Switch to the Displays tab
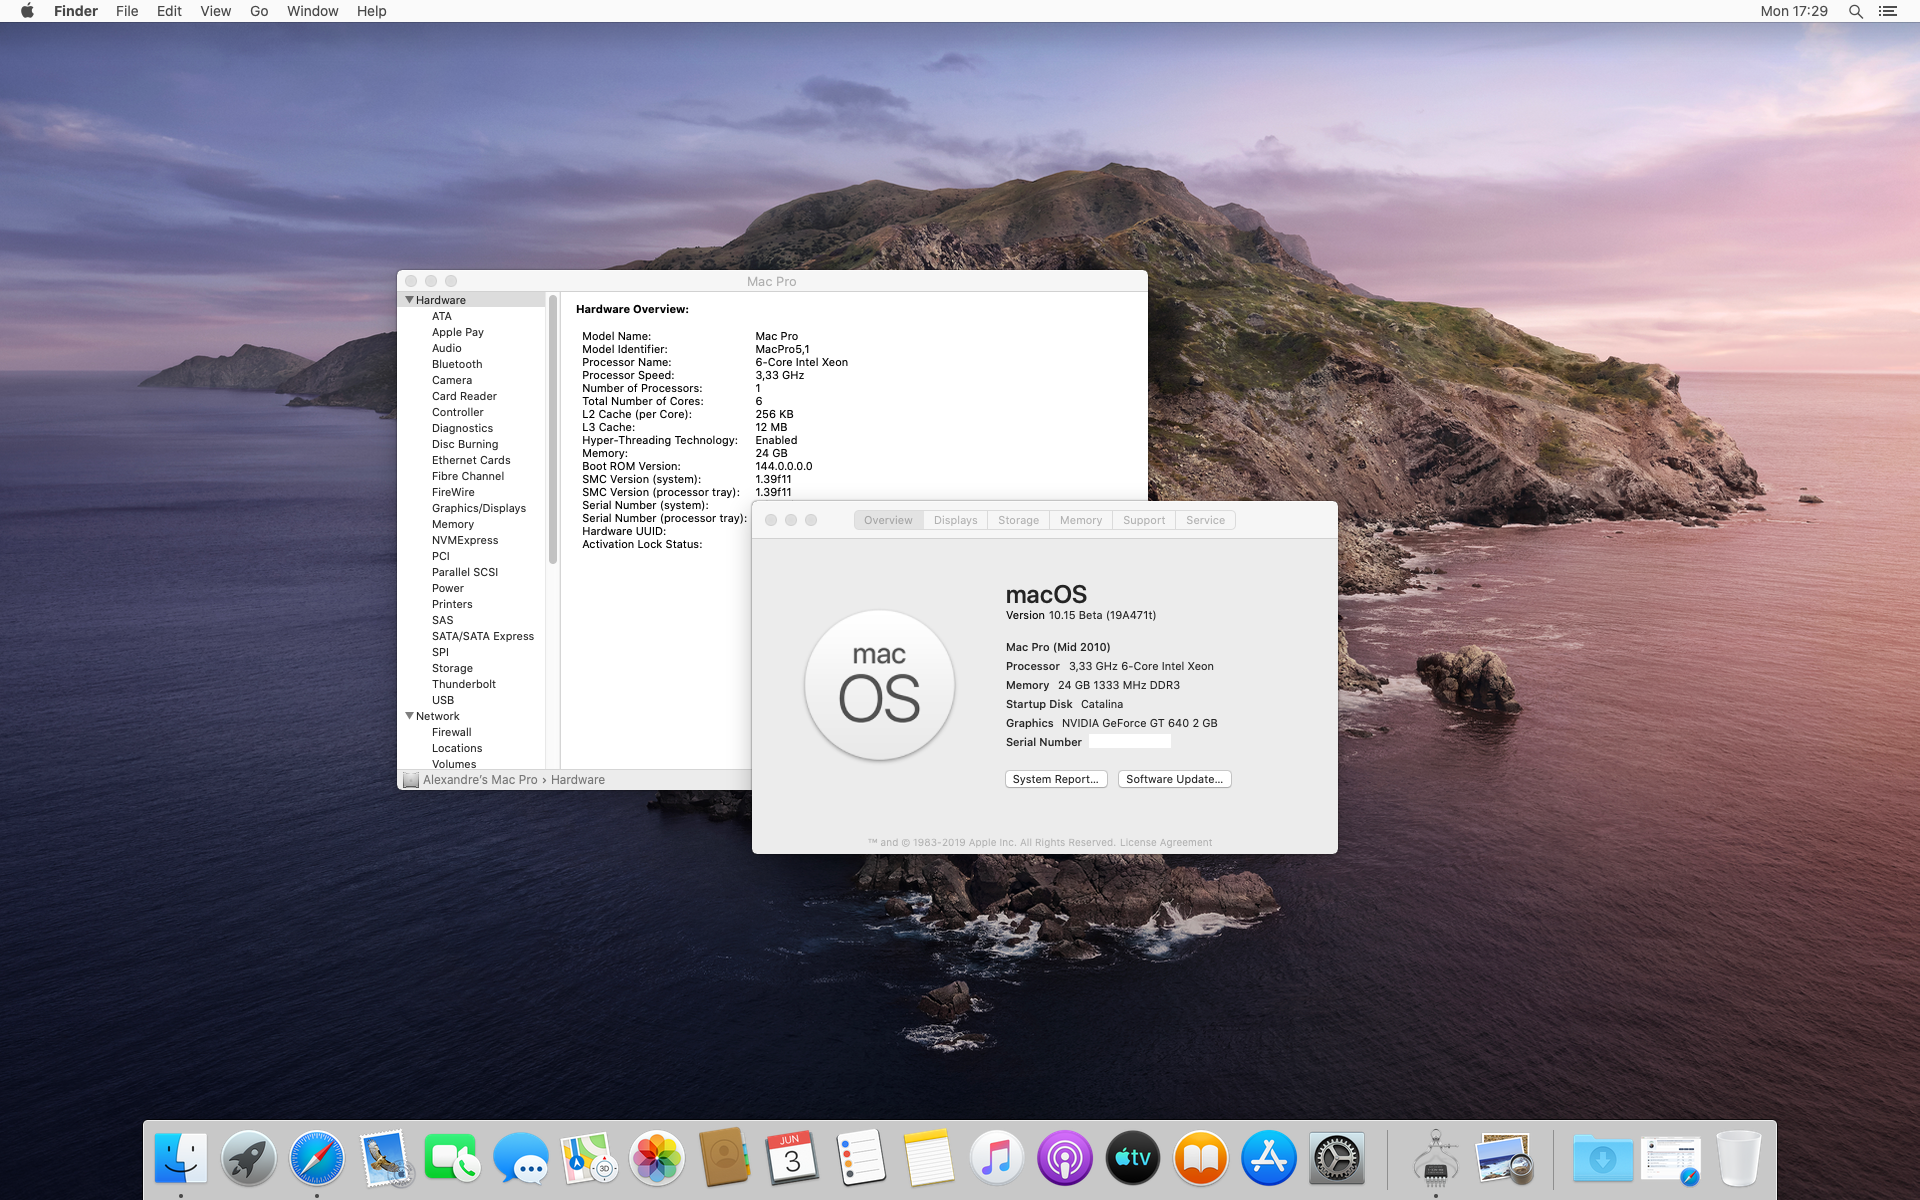Viewport: 1920px width, 1200px height. (x=955, y=520)
